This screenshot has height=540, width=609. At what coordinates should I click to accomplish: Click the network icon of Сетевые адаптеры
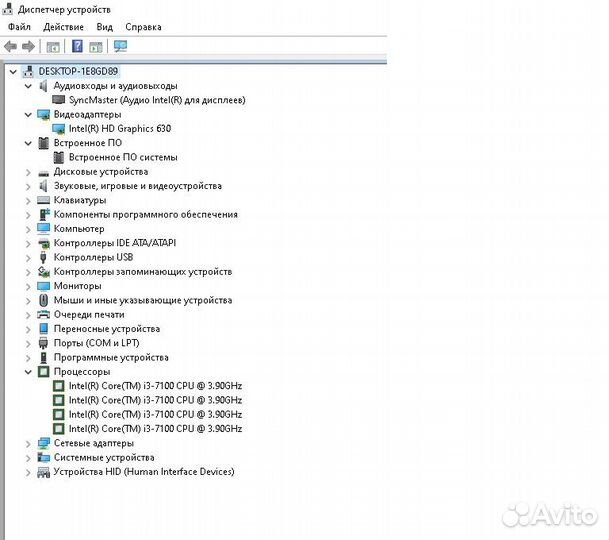click(44, 443)
